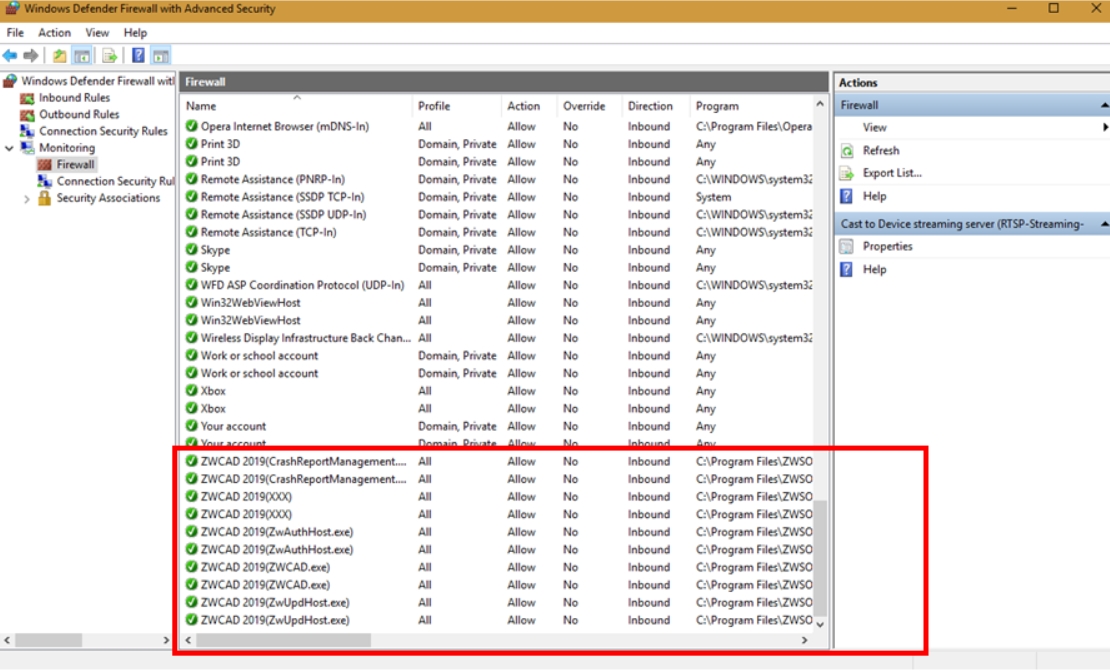Viewport: 1110px width, 671px height.
Task: Collapse the Cast to Device actions section
Action: tap(1104, 224)
